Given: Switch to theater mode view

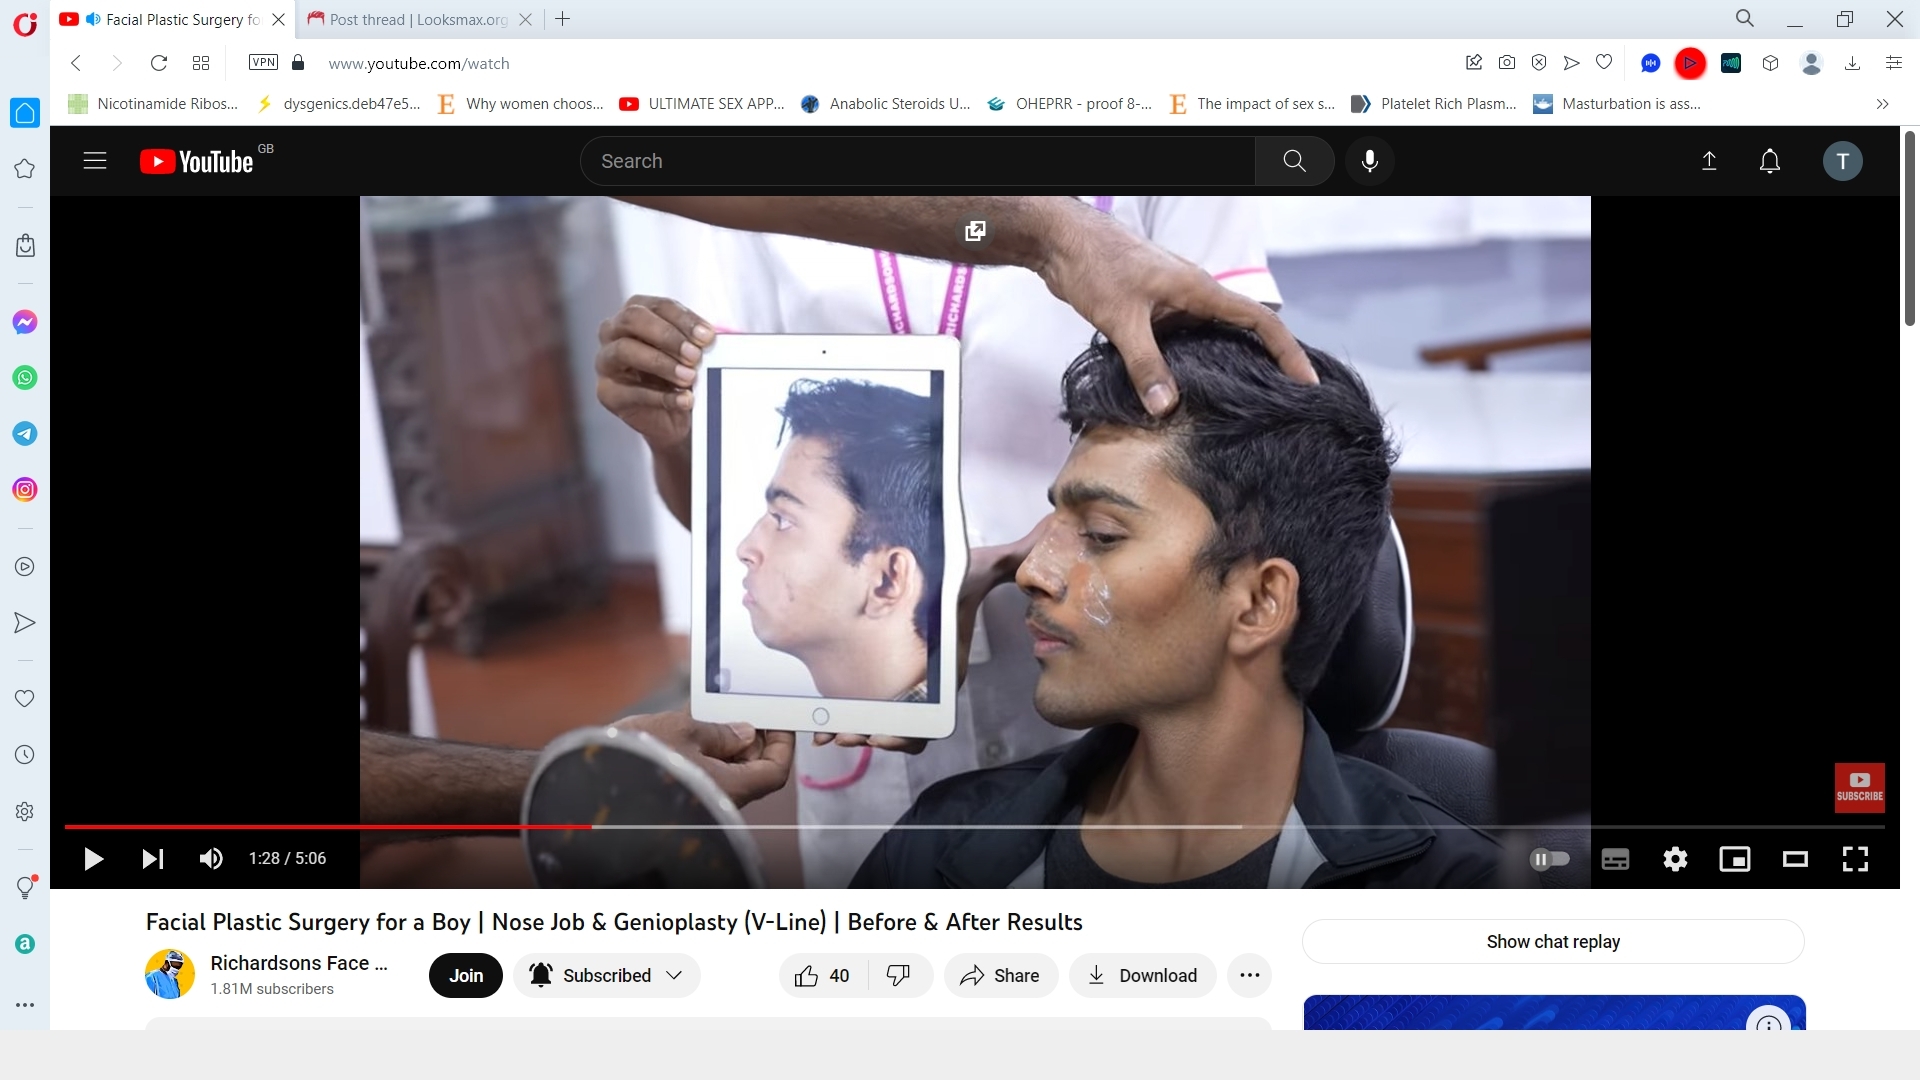Looking at the screenshot, I should [x=1795, y=859].
